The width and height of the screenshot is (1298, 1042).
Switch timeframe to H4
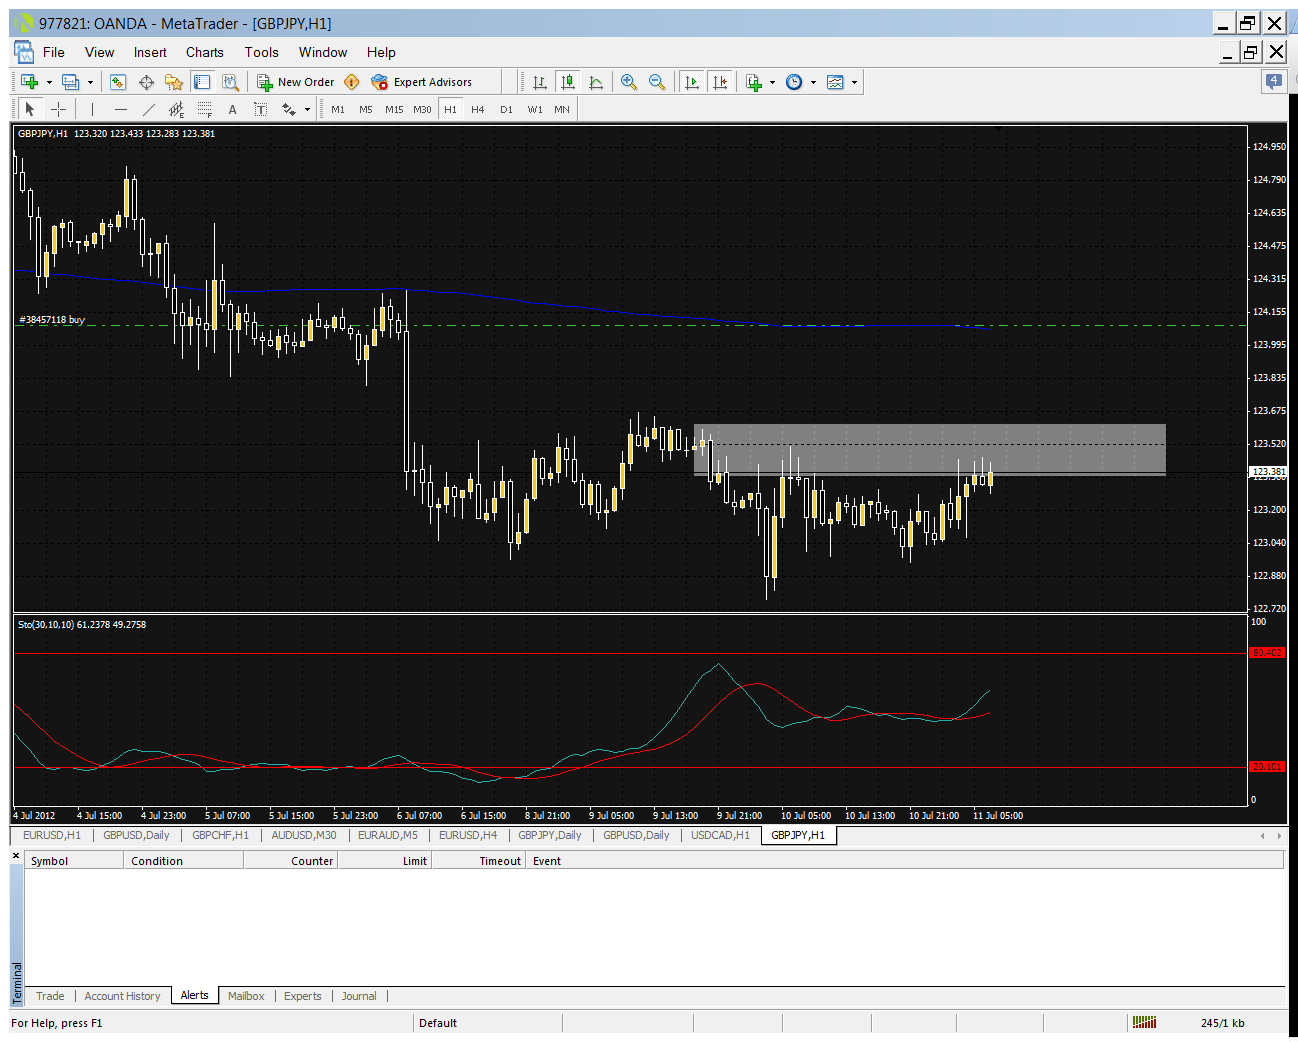(x=478, y=109)
